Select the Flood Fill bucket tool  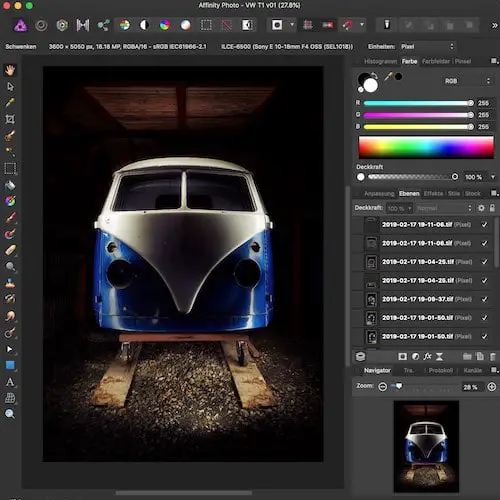(x=10, y=185)
